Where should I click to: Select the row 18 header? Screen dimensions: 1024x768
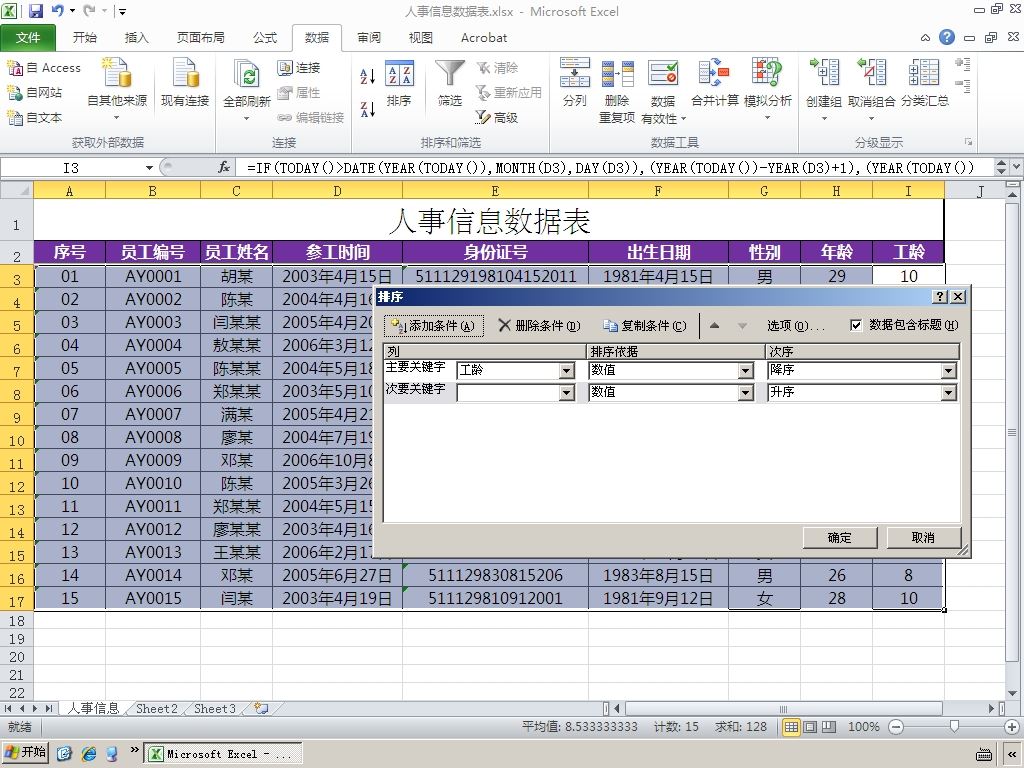click(17, 620)
